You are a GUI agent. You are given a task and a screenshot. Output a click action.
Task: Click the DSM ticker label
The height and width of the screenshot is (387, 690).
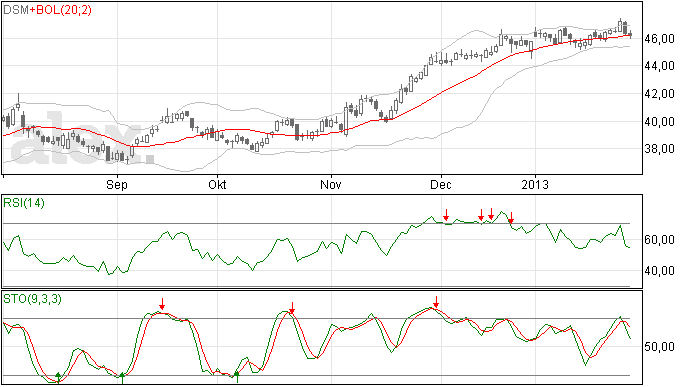pos(16,10)
